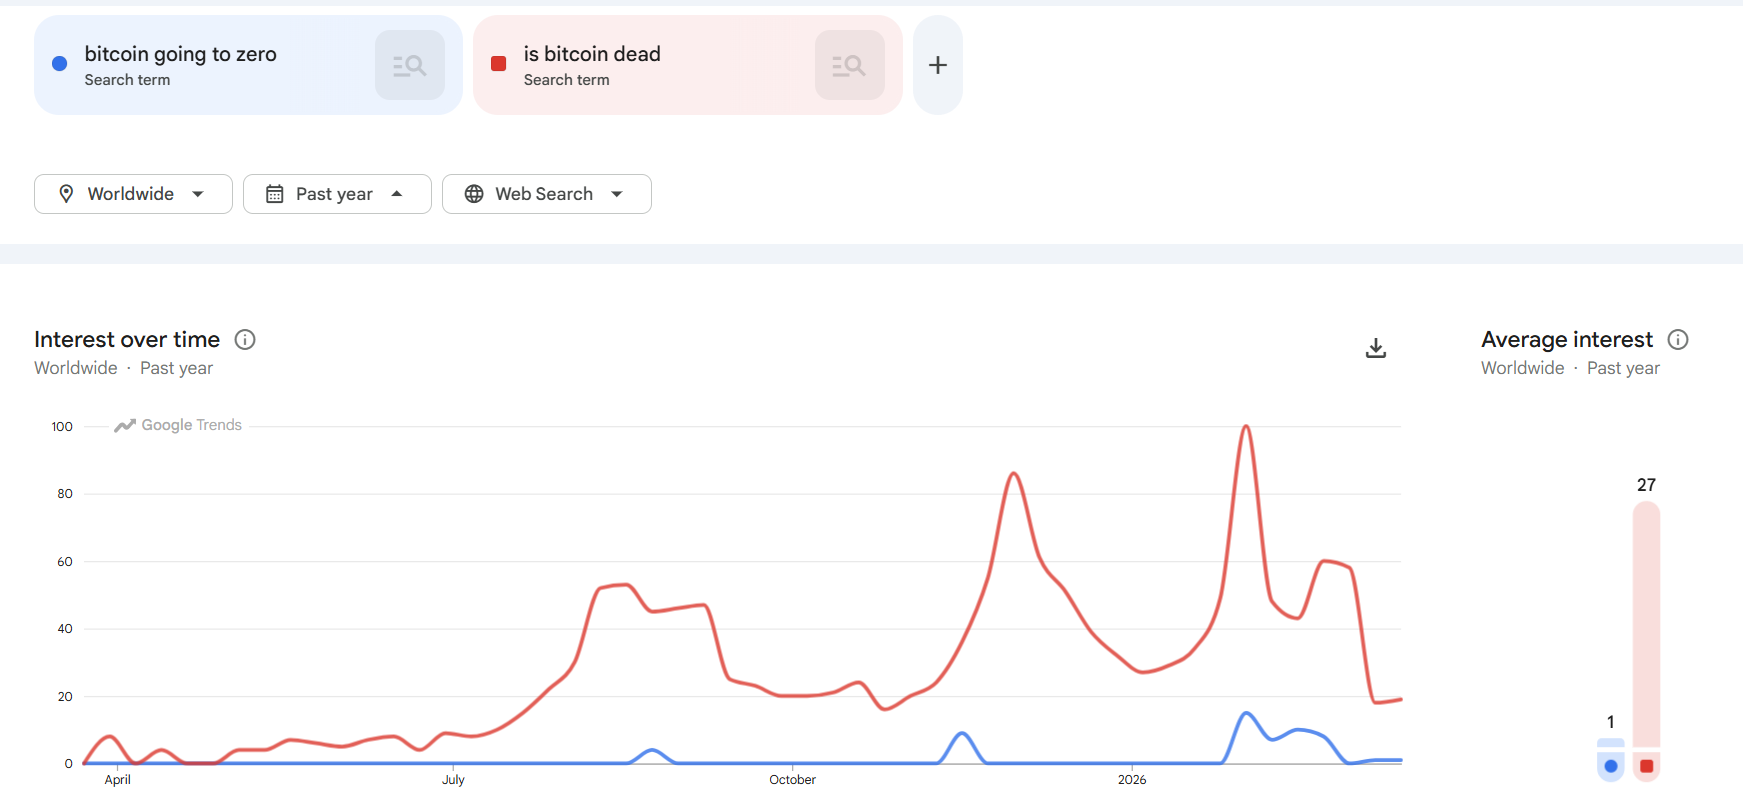Click the location pin icon for Worldwide
The height and width of the screenshot is (792, 1743).
pos(66,194)
